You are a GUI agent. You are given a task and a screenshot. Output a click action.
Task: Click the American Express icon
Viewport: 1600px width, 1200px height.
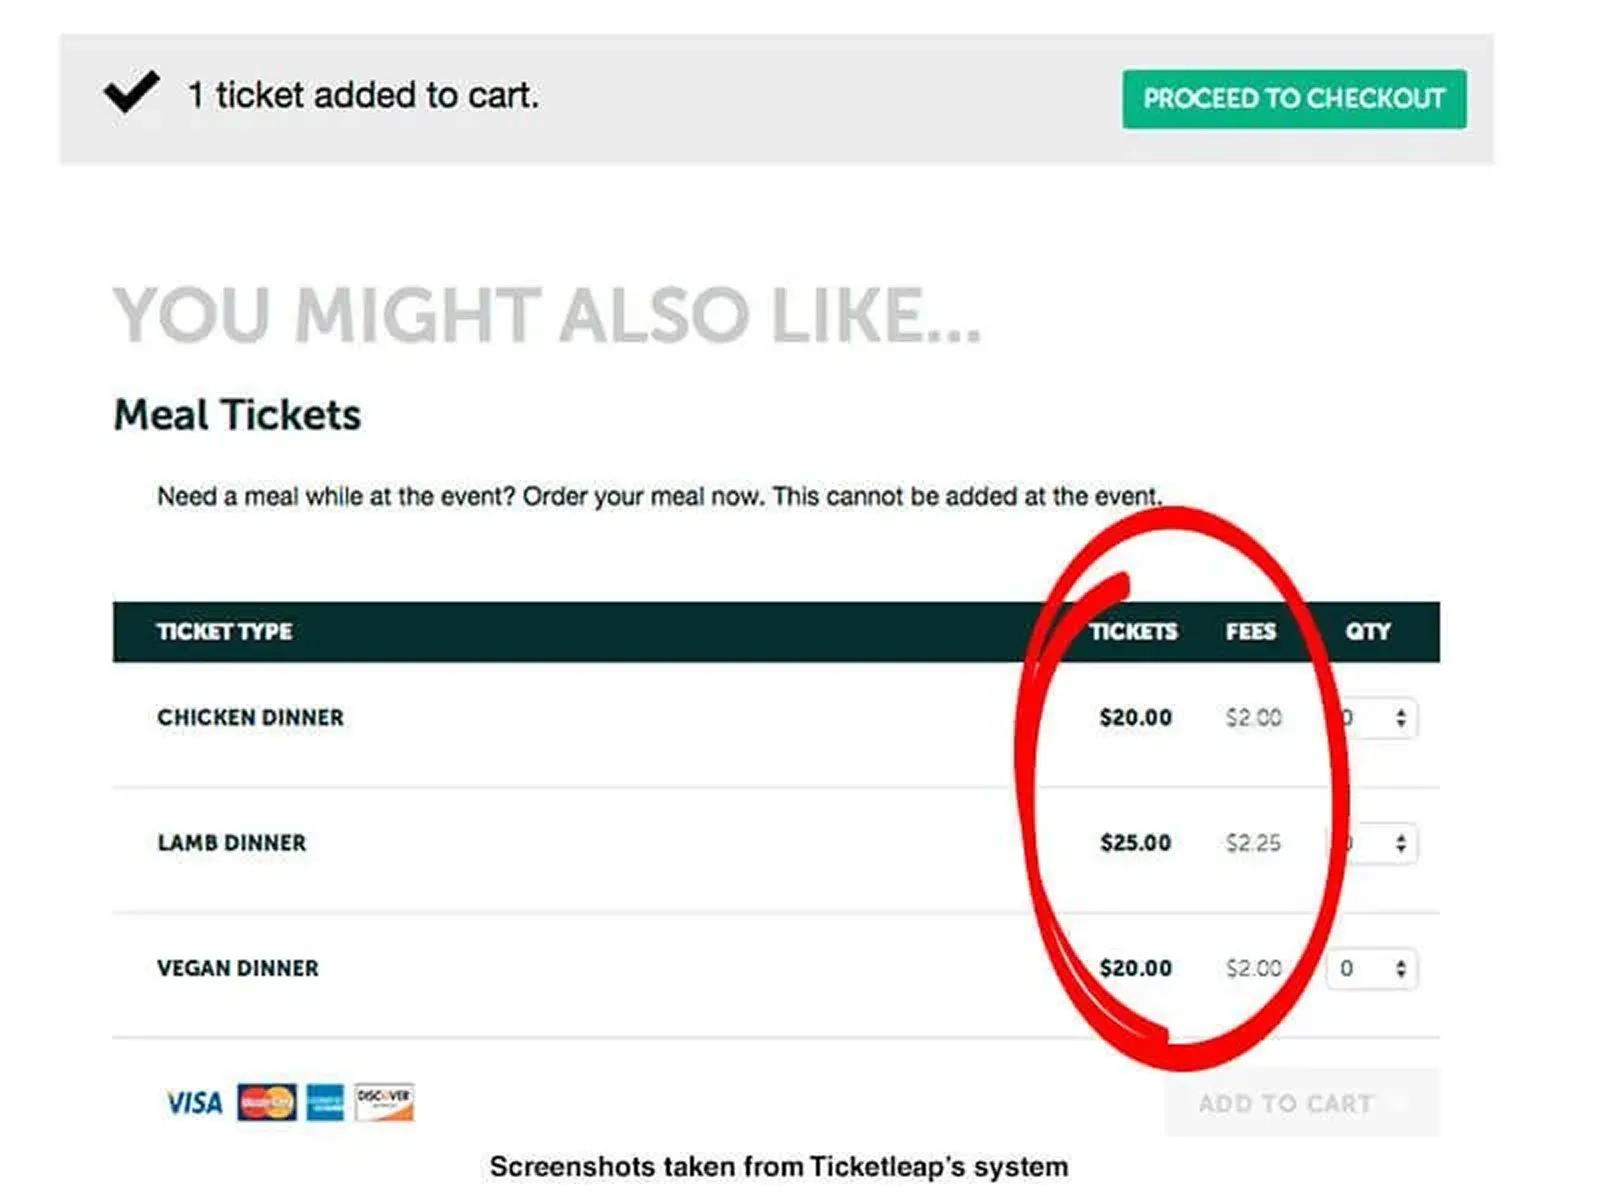point(324,1101)
